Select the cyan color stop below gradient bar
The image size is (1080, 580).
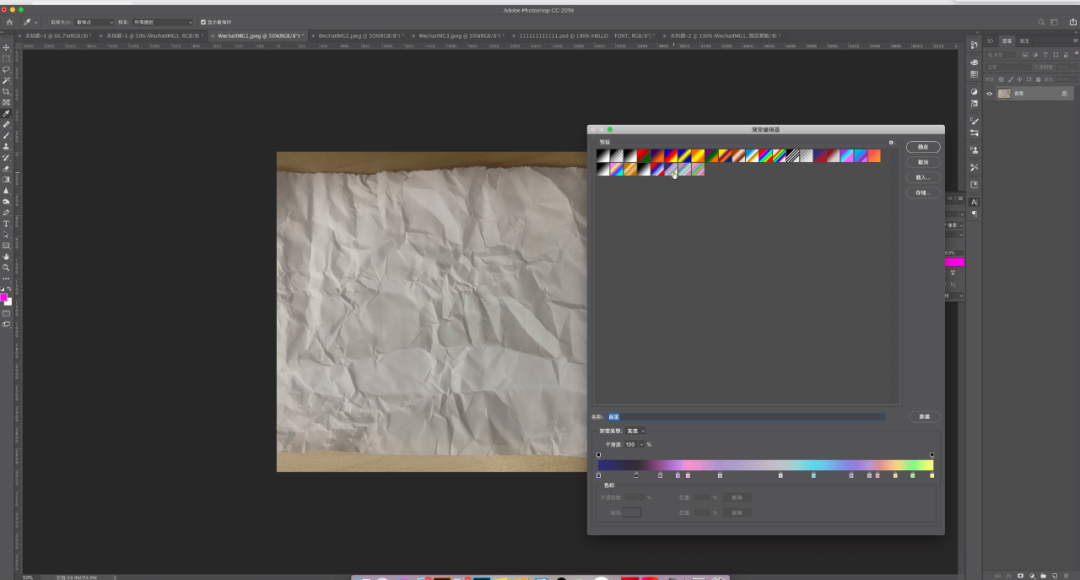point(813,475)
